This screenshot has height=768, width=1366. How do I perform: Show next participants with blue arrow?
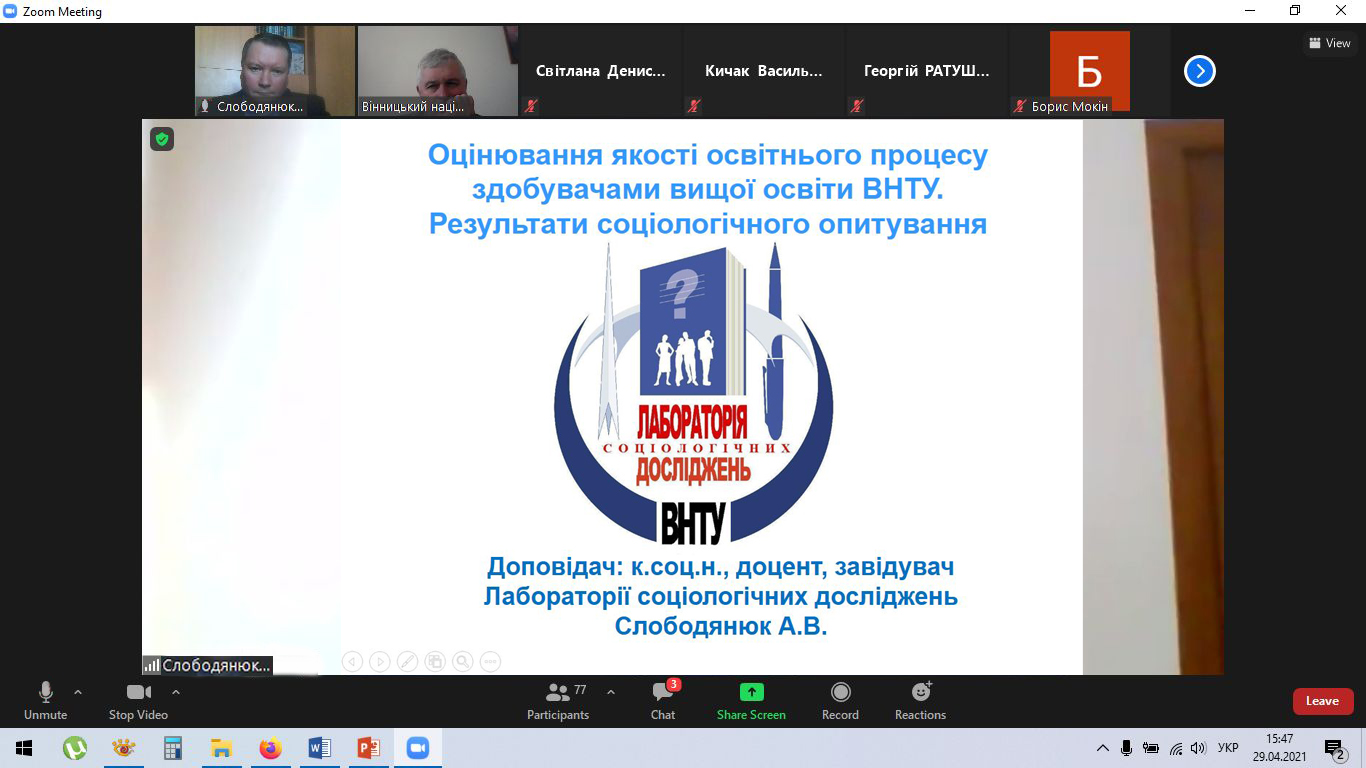point(1200,71)
